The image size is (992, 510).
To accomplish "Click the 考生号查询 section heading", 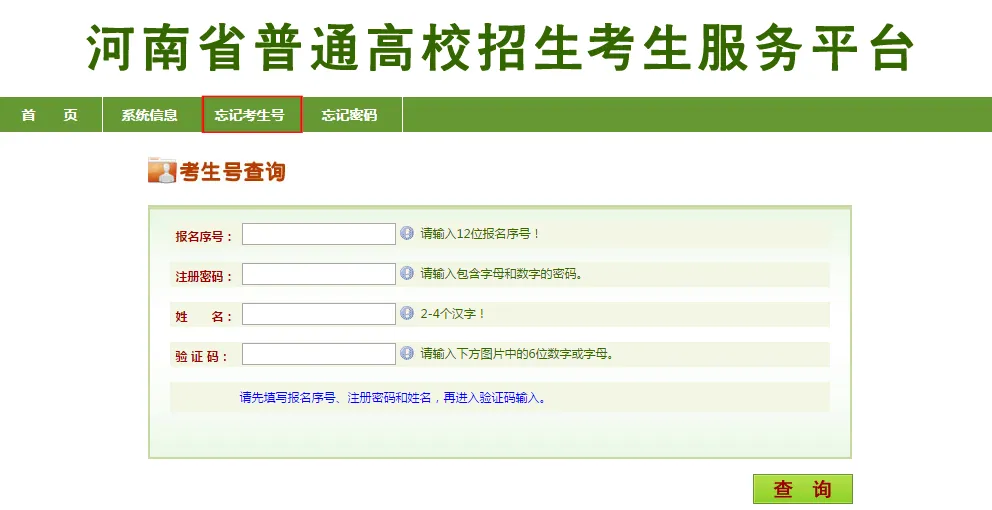I will 232,172.
